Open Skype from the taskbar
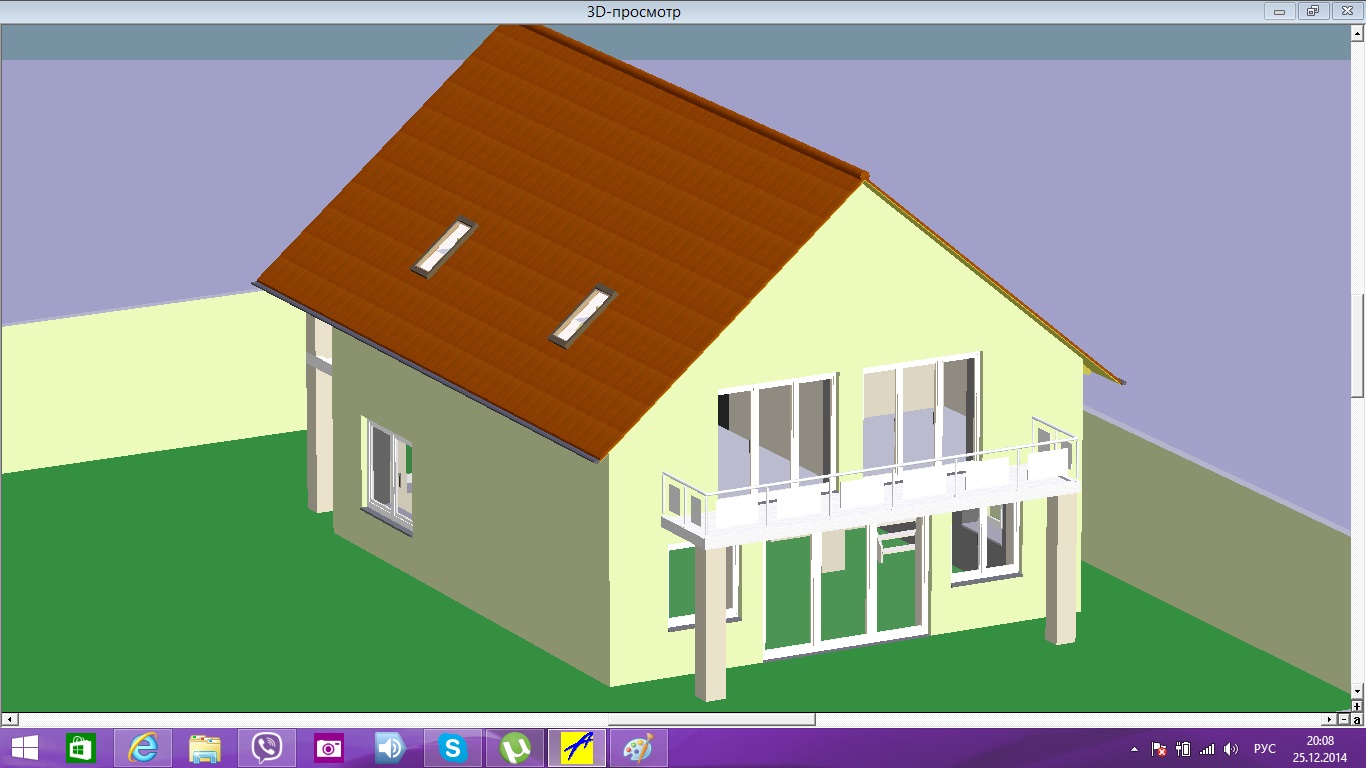This screenshot has height=768, width=1366. pyautogui.click(x=453, y=748)
